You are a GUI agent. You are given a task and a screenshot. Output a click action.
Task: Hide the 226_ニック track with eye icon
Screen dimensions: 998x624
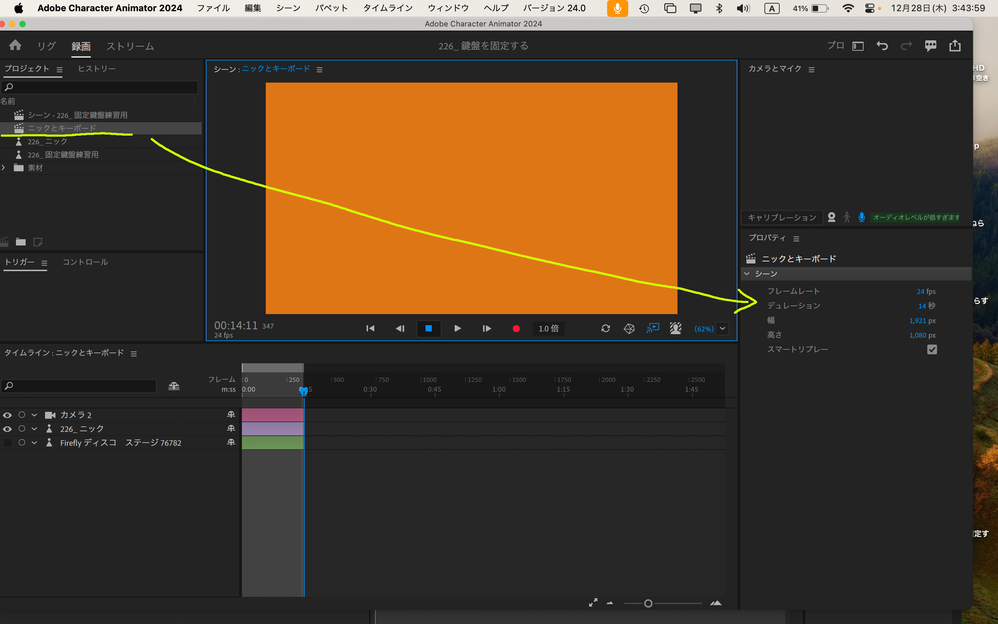coord(8,429)
